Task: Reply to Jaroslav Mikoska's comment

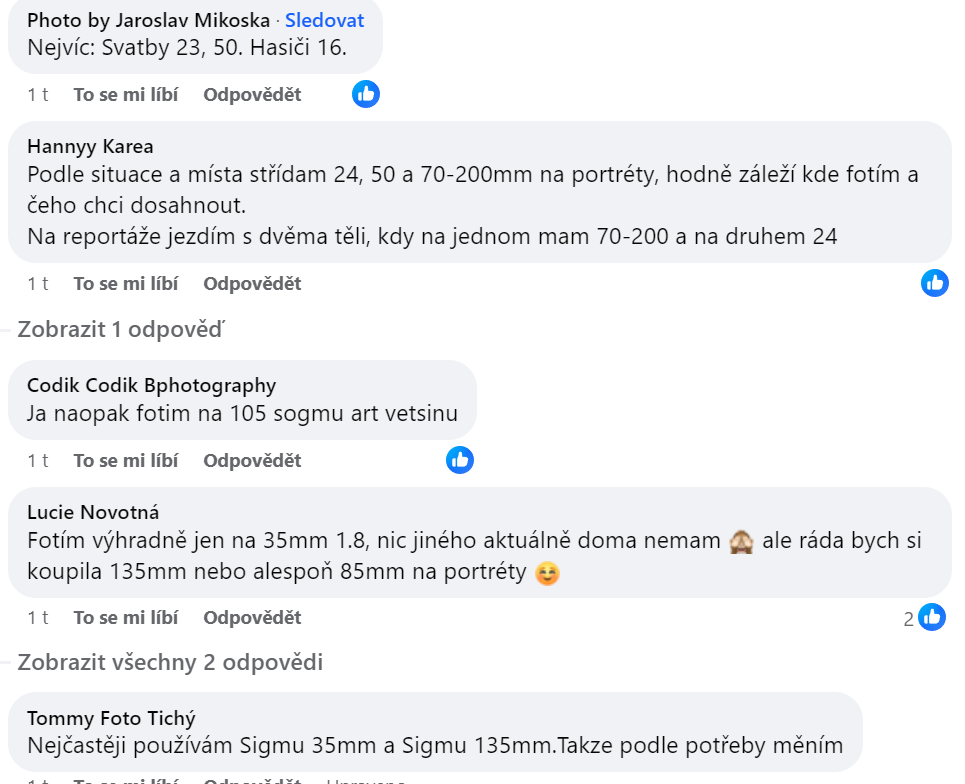Action: pos(252,95)
